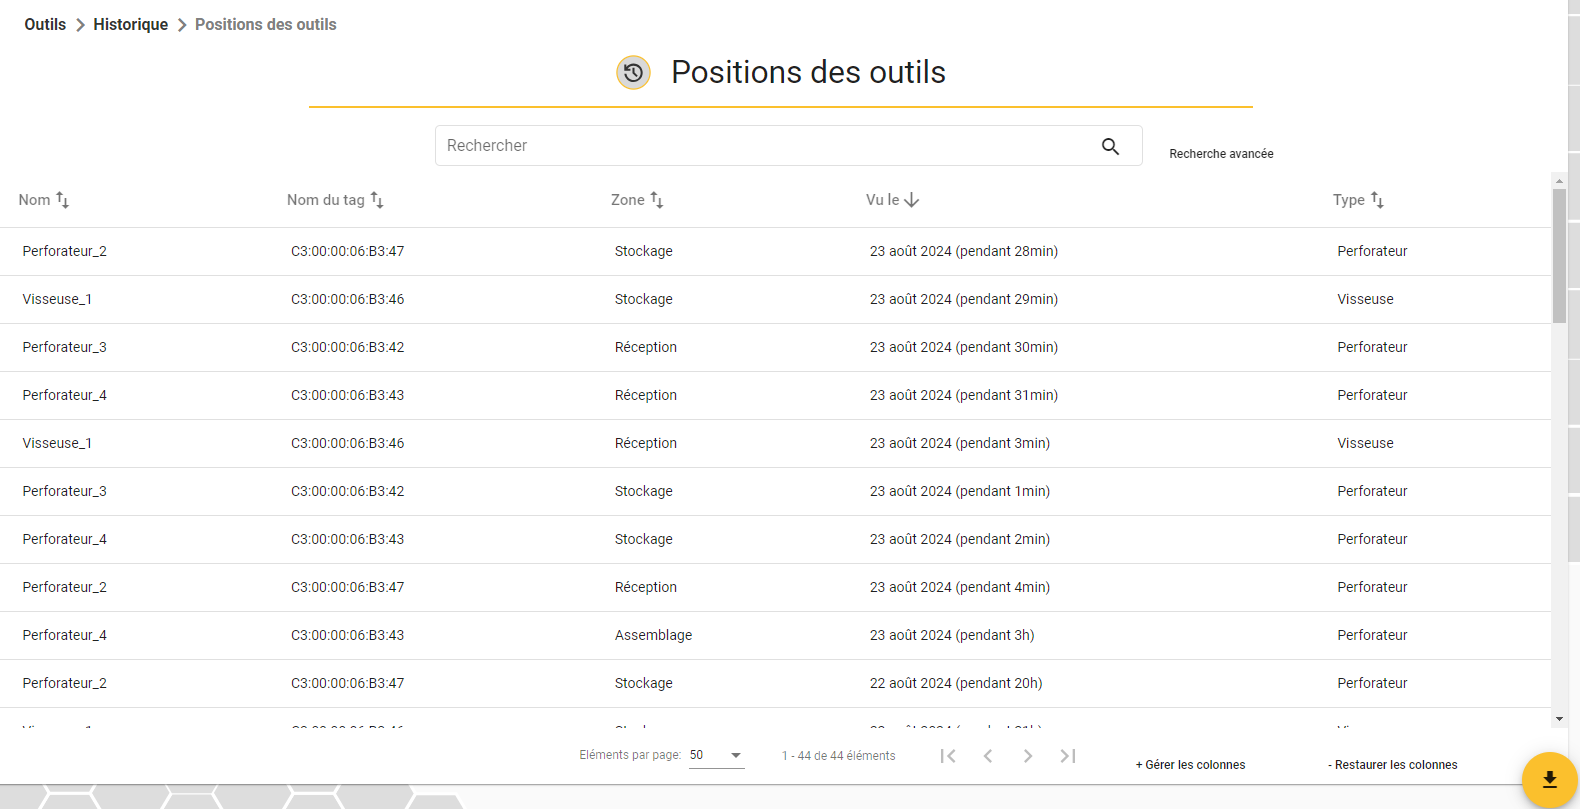Go to next page arrow

click(x=1028, y=756)
